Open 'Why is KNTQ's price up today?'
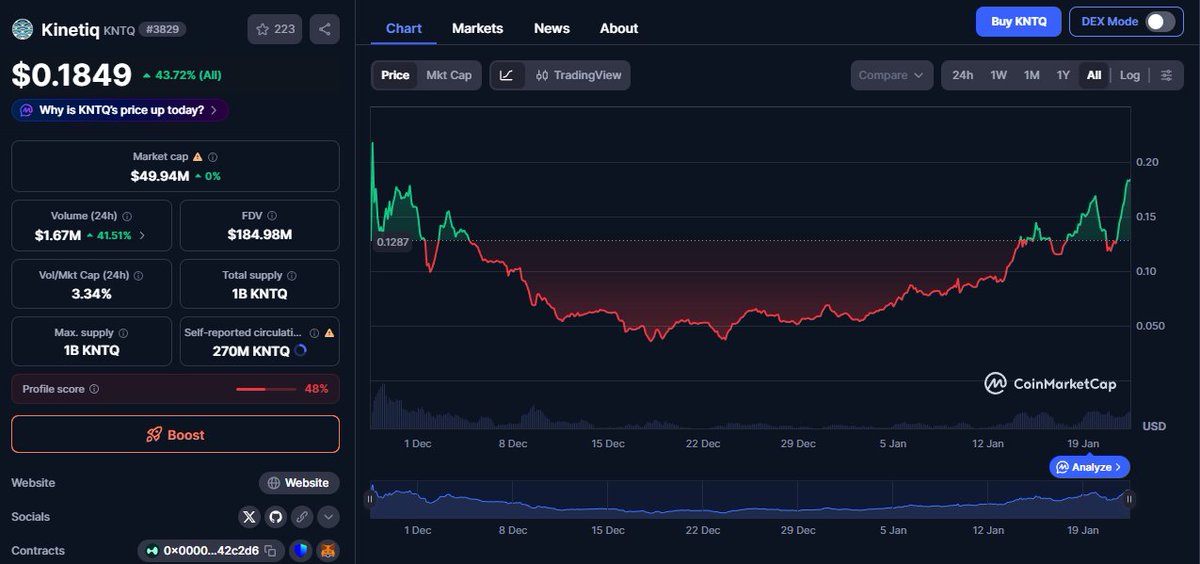The image size is (1200, 564). pyautogui.click(x=120, y=110)
